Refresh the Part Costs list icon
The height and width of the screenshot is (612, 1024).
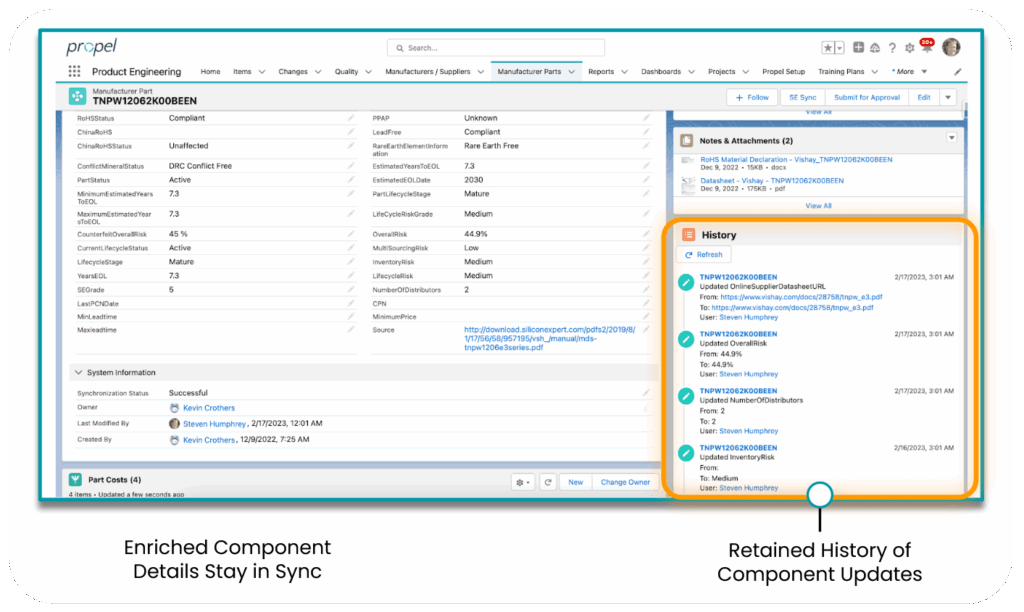click(x=548, y=482)
